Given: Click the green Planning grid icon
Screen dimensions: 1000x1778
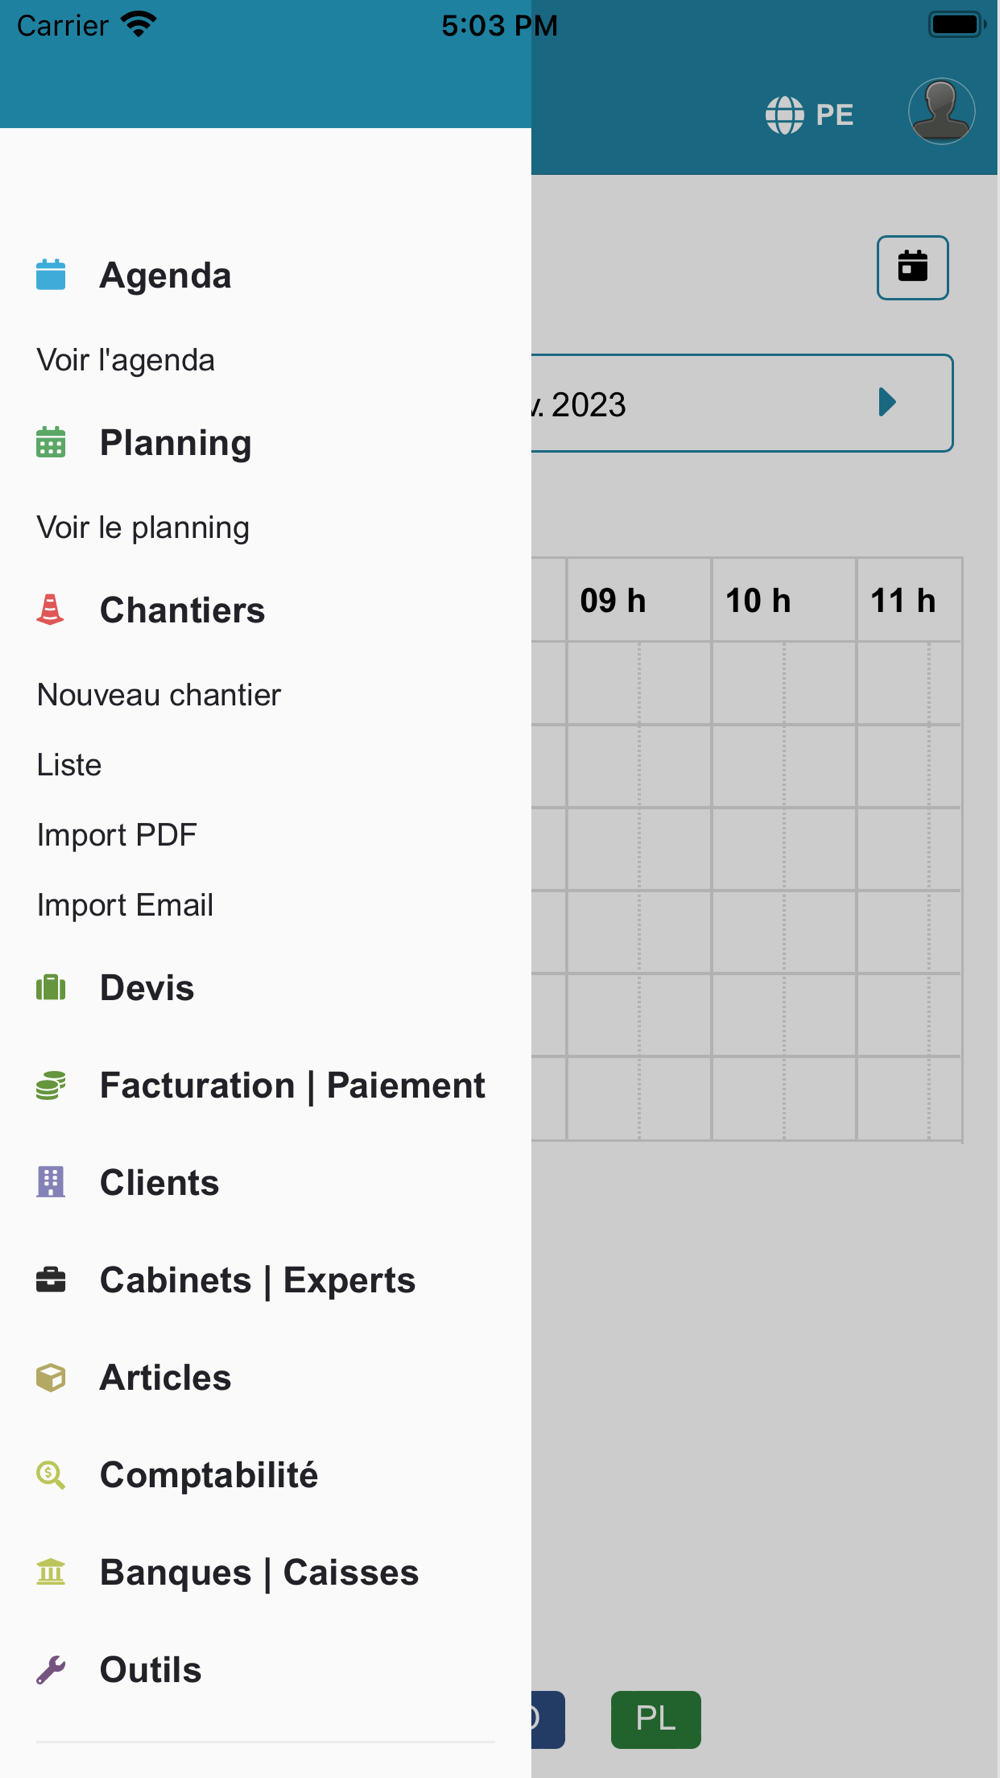Looking at the screenshot, I should pos(51,442).
